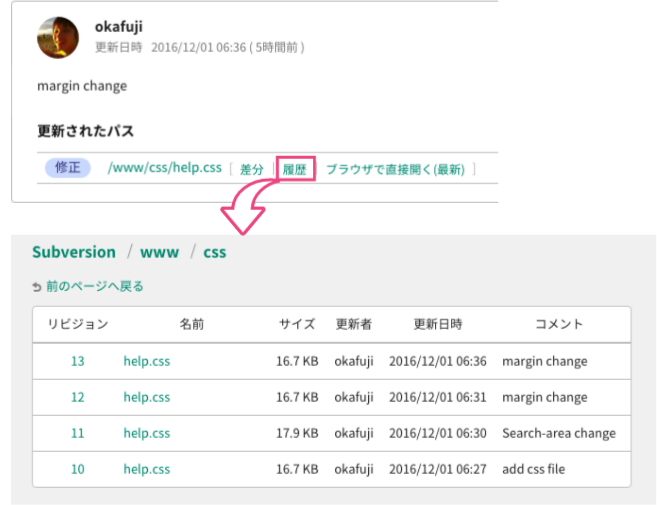Screen dimensions: 657x505
Task: Open revision 12 link
Action: 78,397
